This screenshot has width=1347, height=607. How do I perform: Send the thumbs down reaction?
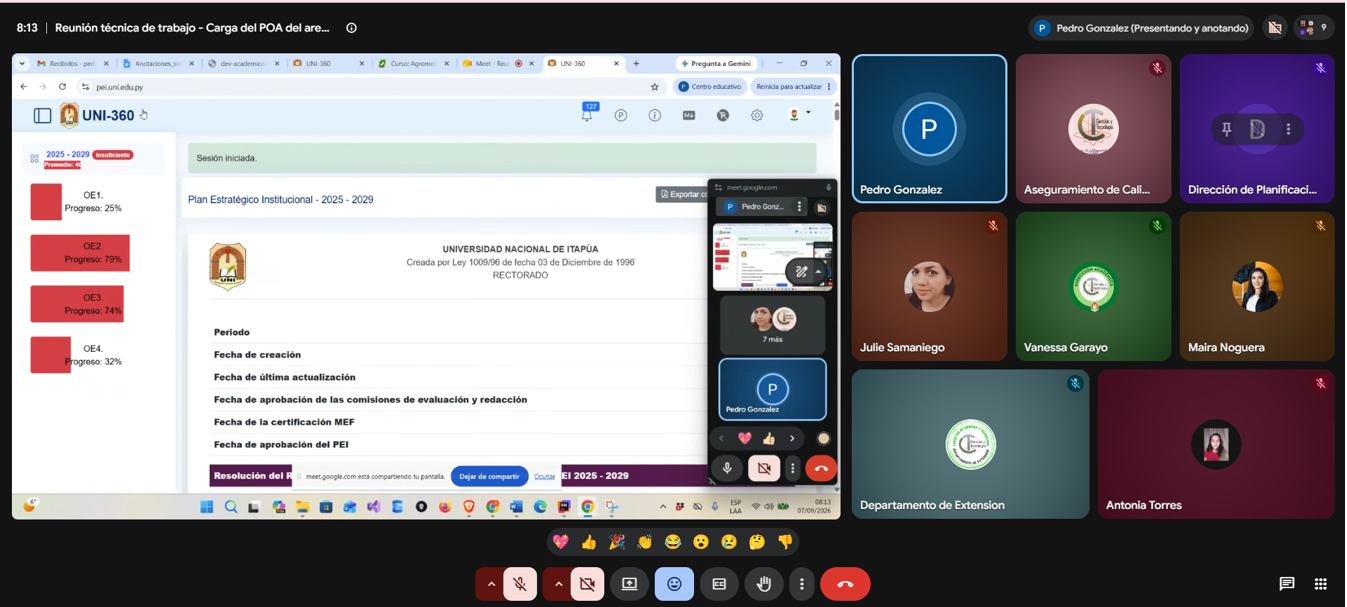pyautogui.click(x=785, y=542)
